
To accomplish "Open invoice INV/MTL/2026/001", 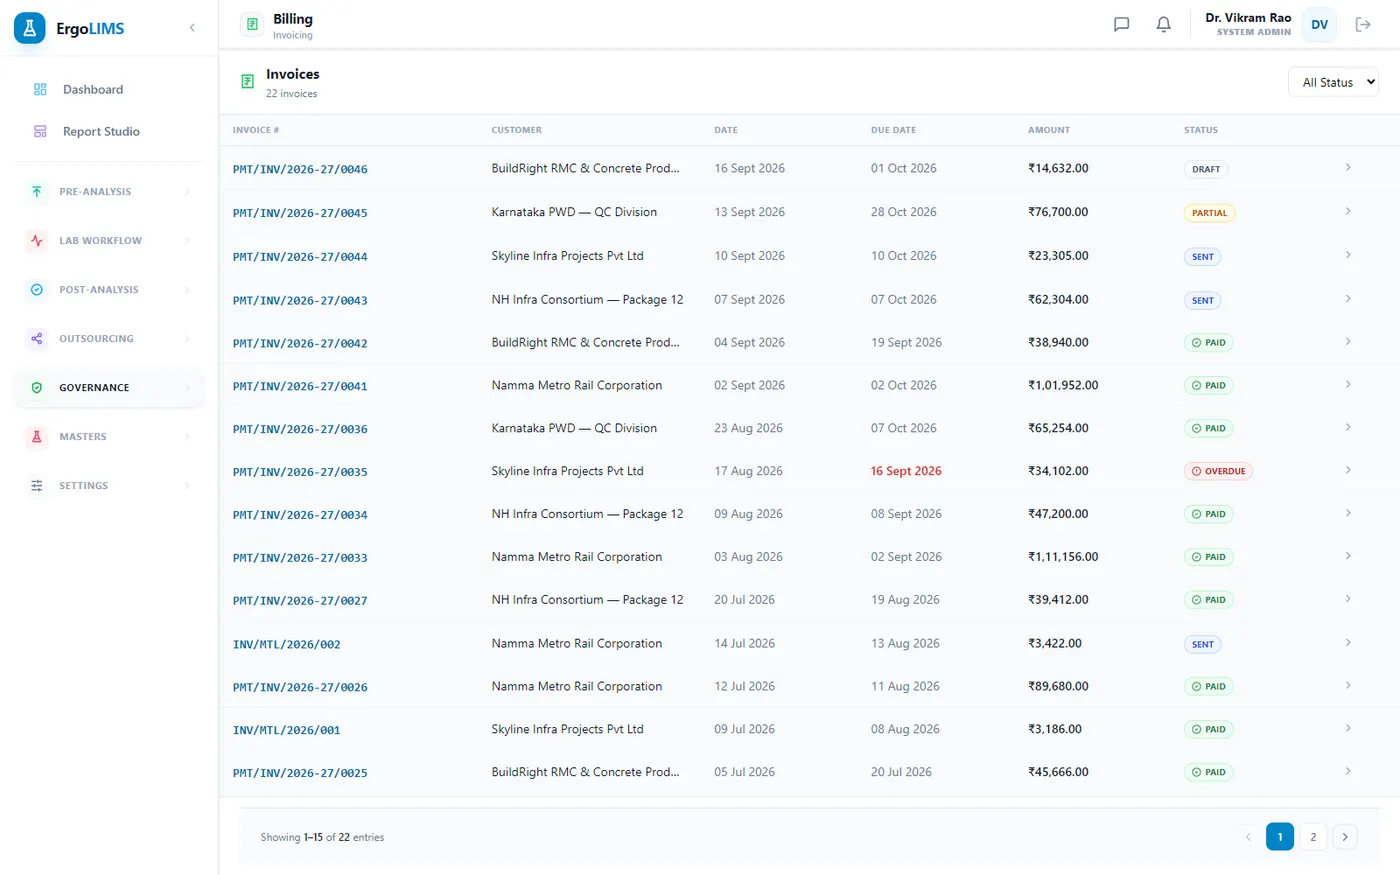I will coord(287,730).
